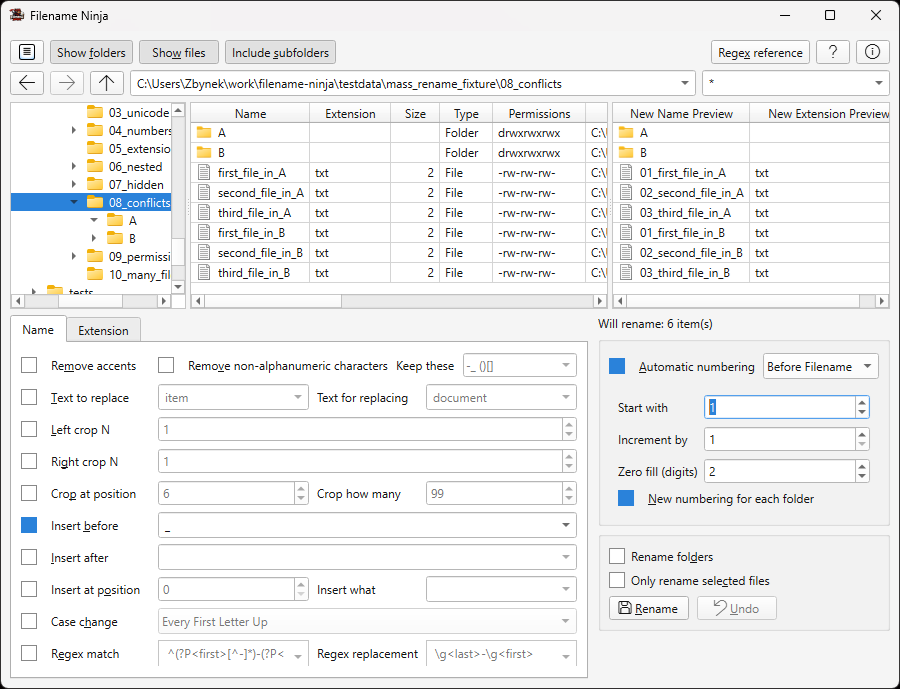Image resolution: width=900 pixels, height=689 pixels.
Task: Click the info icon beside the help button
Action: [x=872, y=51]
